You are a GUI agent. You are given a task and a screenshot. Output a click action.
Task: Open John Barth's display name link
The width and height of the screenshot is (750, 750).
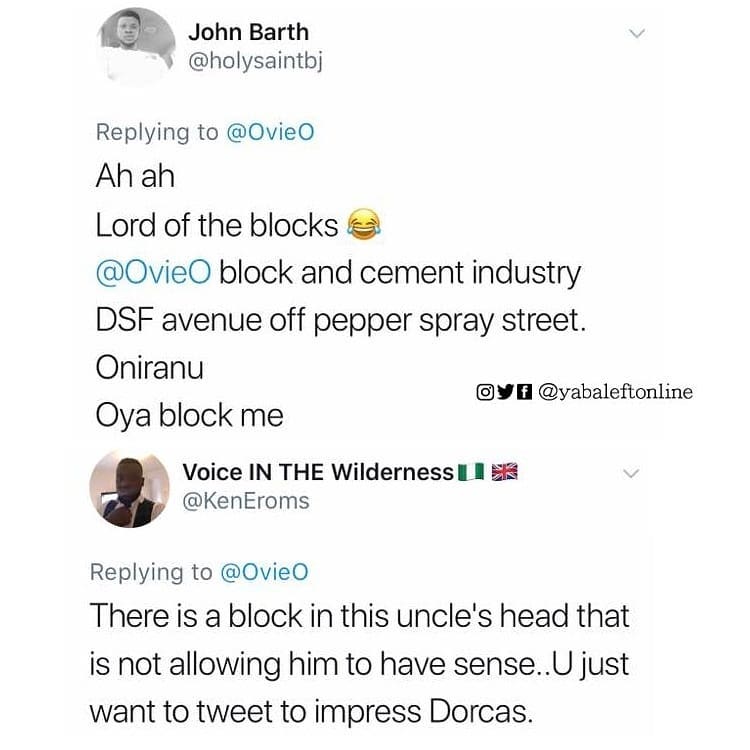coord(249,32)
